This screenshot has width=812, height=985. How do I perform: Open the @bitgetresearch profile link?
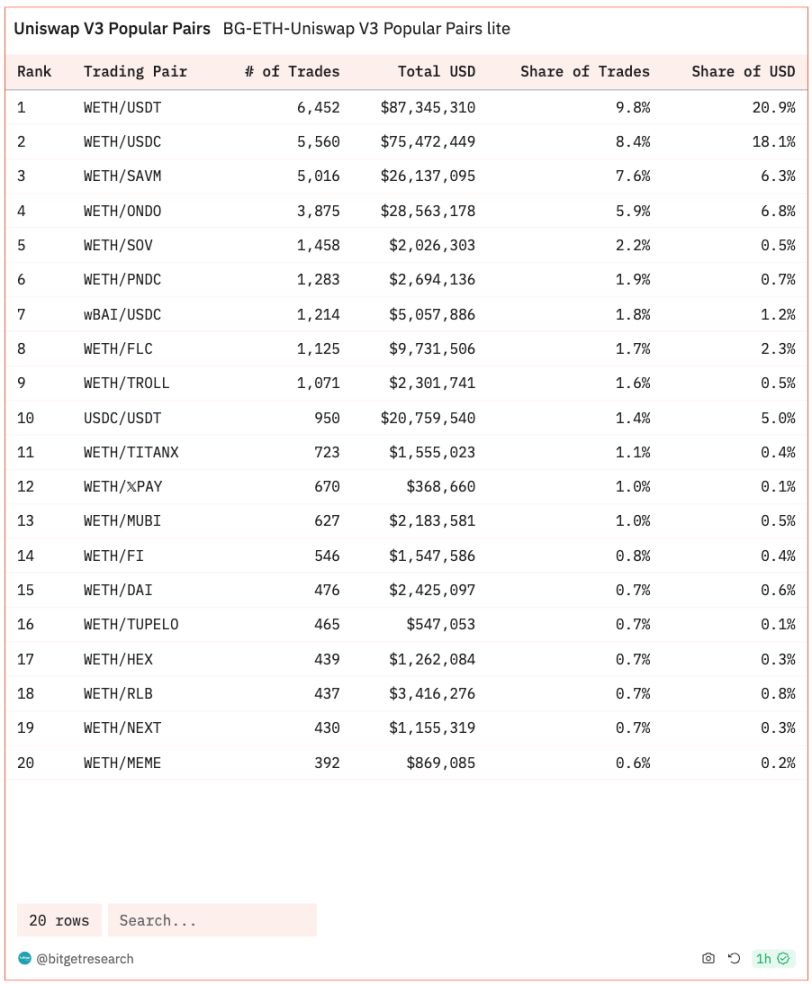tap(85, 958)
